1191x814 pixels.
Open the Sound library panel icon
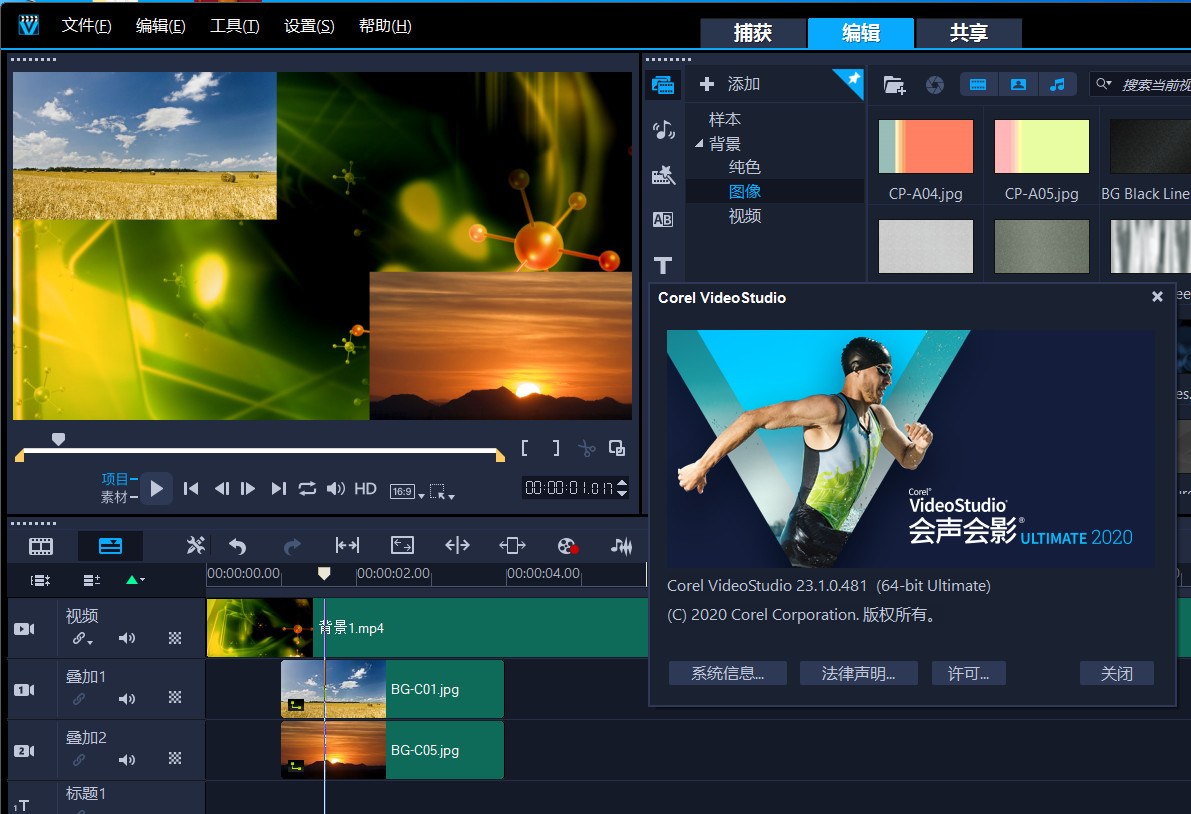(x=663, y=130)
